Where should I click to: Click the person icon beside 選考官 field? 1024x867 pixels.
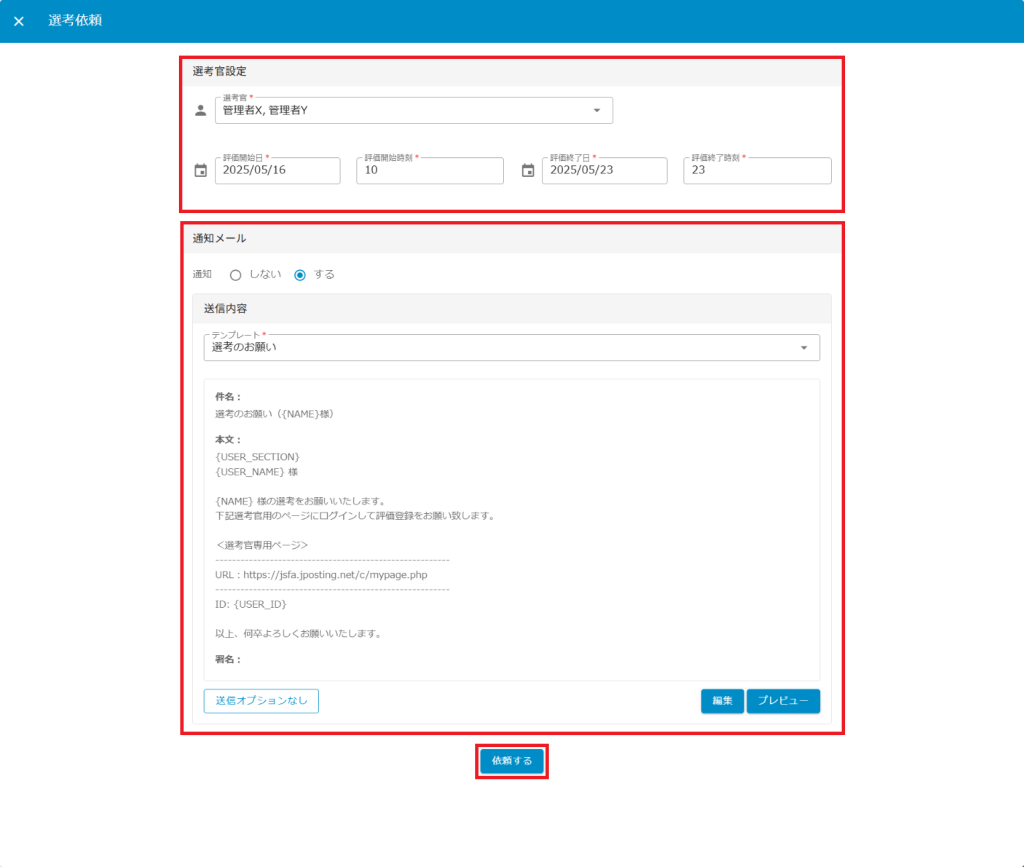(200, 110)
